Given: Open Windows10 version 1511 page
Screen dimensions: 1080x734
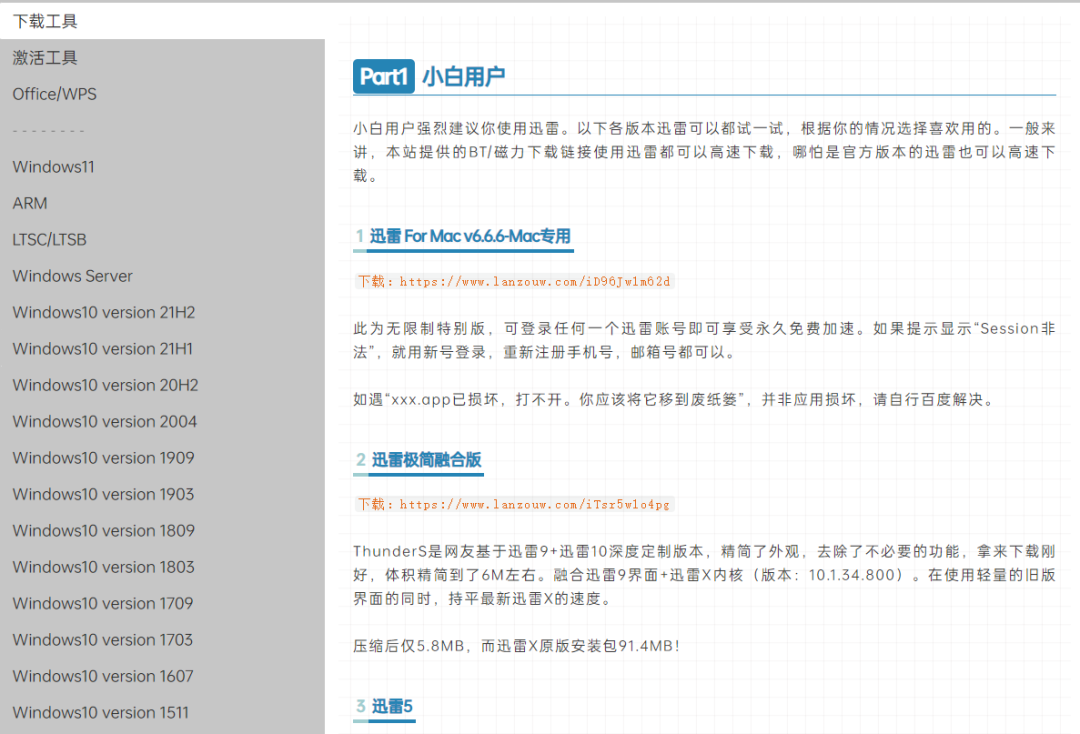Looking at the screenshot, I should (100, 712).
